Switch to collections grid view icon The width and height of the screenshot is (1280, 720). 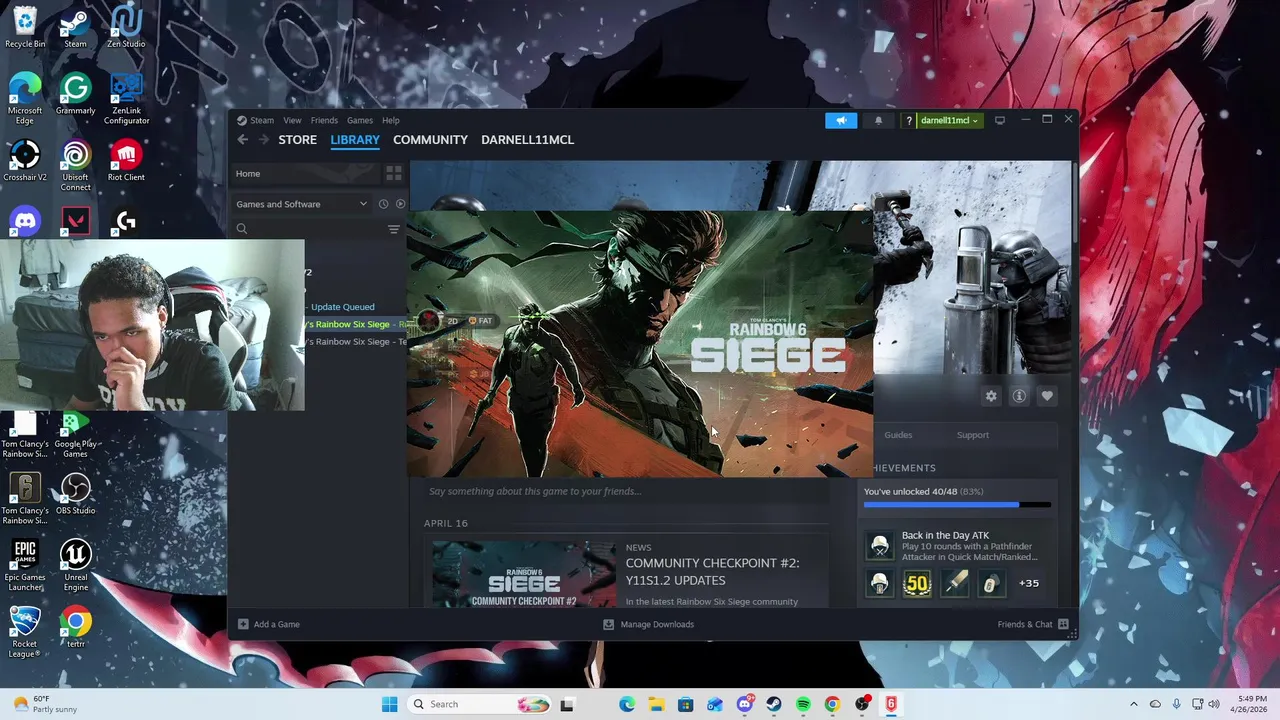coord(394,174)
